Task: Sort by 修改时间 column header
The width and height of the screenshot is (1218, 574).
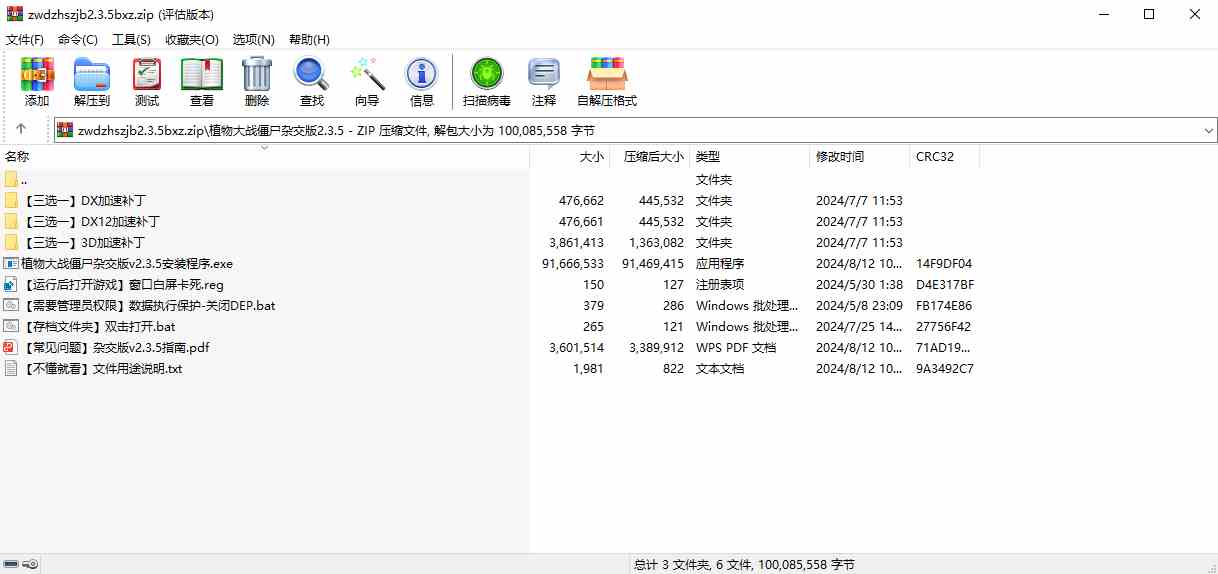Action: [860, 157]
